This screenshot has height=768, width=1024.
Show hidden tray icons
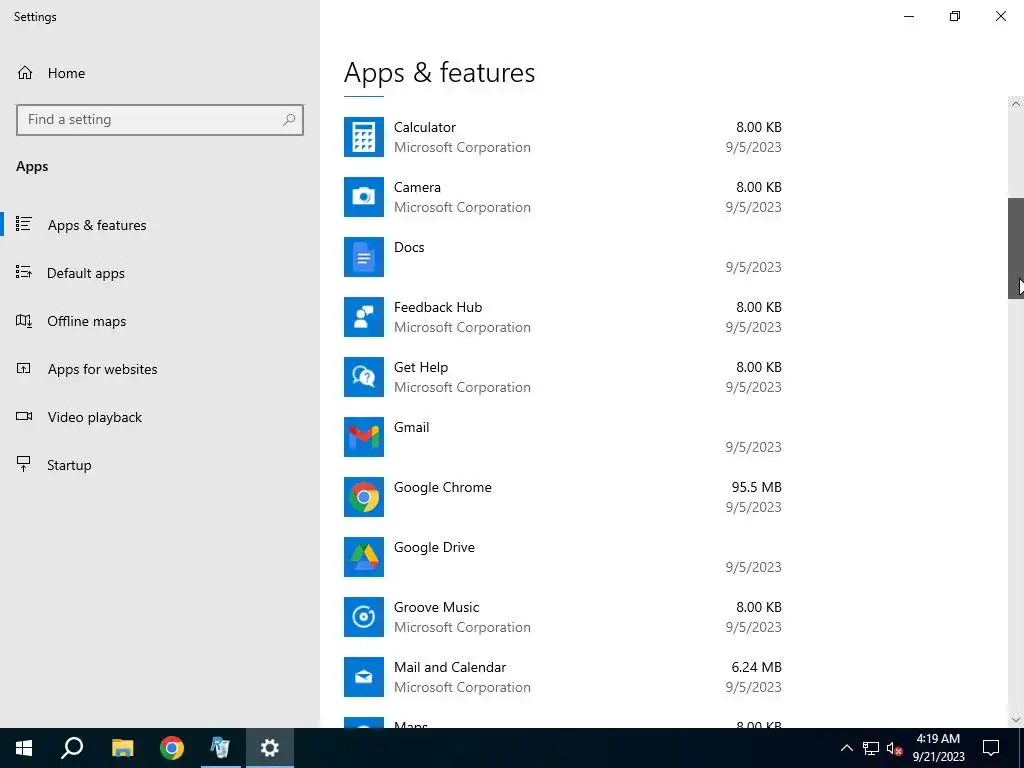[x=846, y=748]
